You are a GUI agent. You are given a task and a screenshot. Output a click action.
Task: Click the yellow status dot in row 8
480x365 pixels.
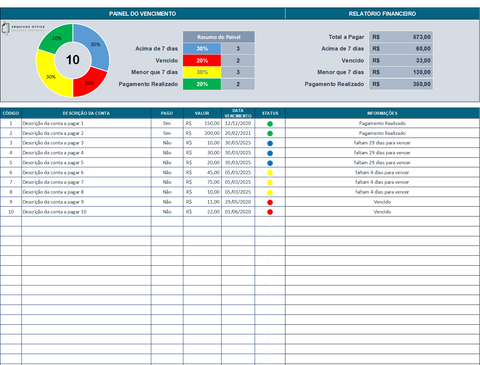(270, 192)
